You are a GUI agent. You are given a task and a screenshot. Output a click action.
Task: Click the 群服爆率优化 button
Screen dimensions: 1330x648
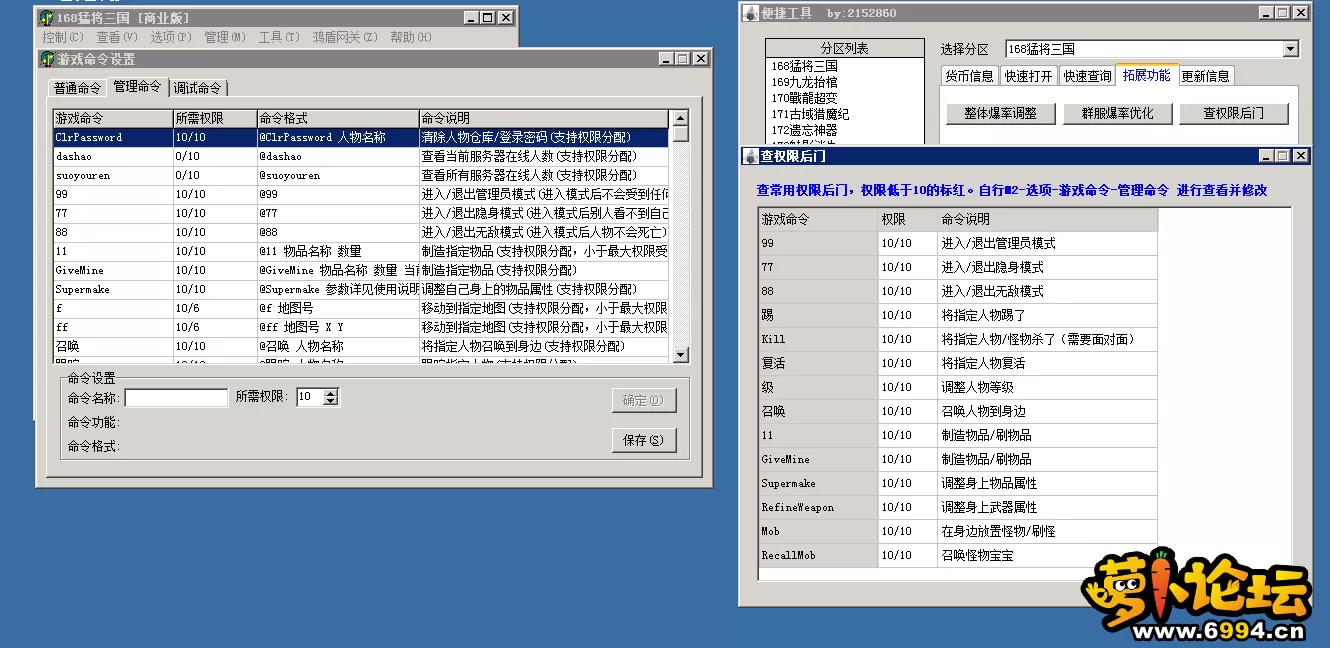pyautogui.click(x=1117, y=113)
